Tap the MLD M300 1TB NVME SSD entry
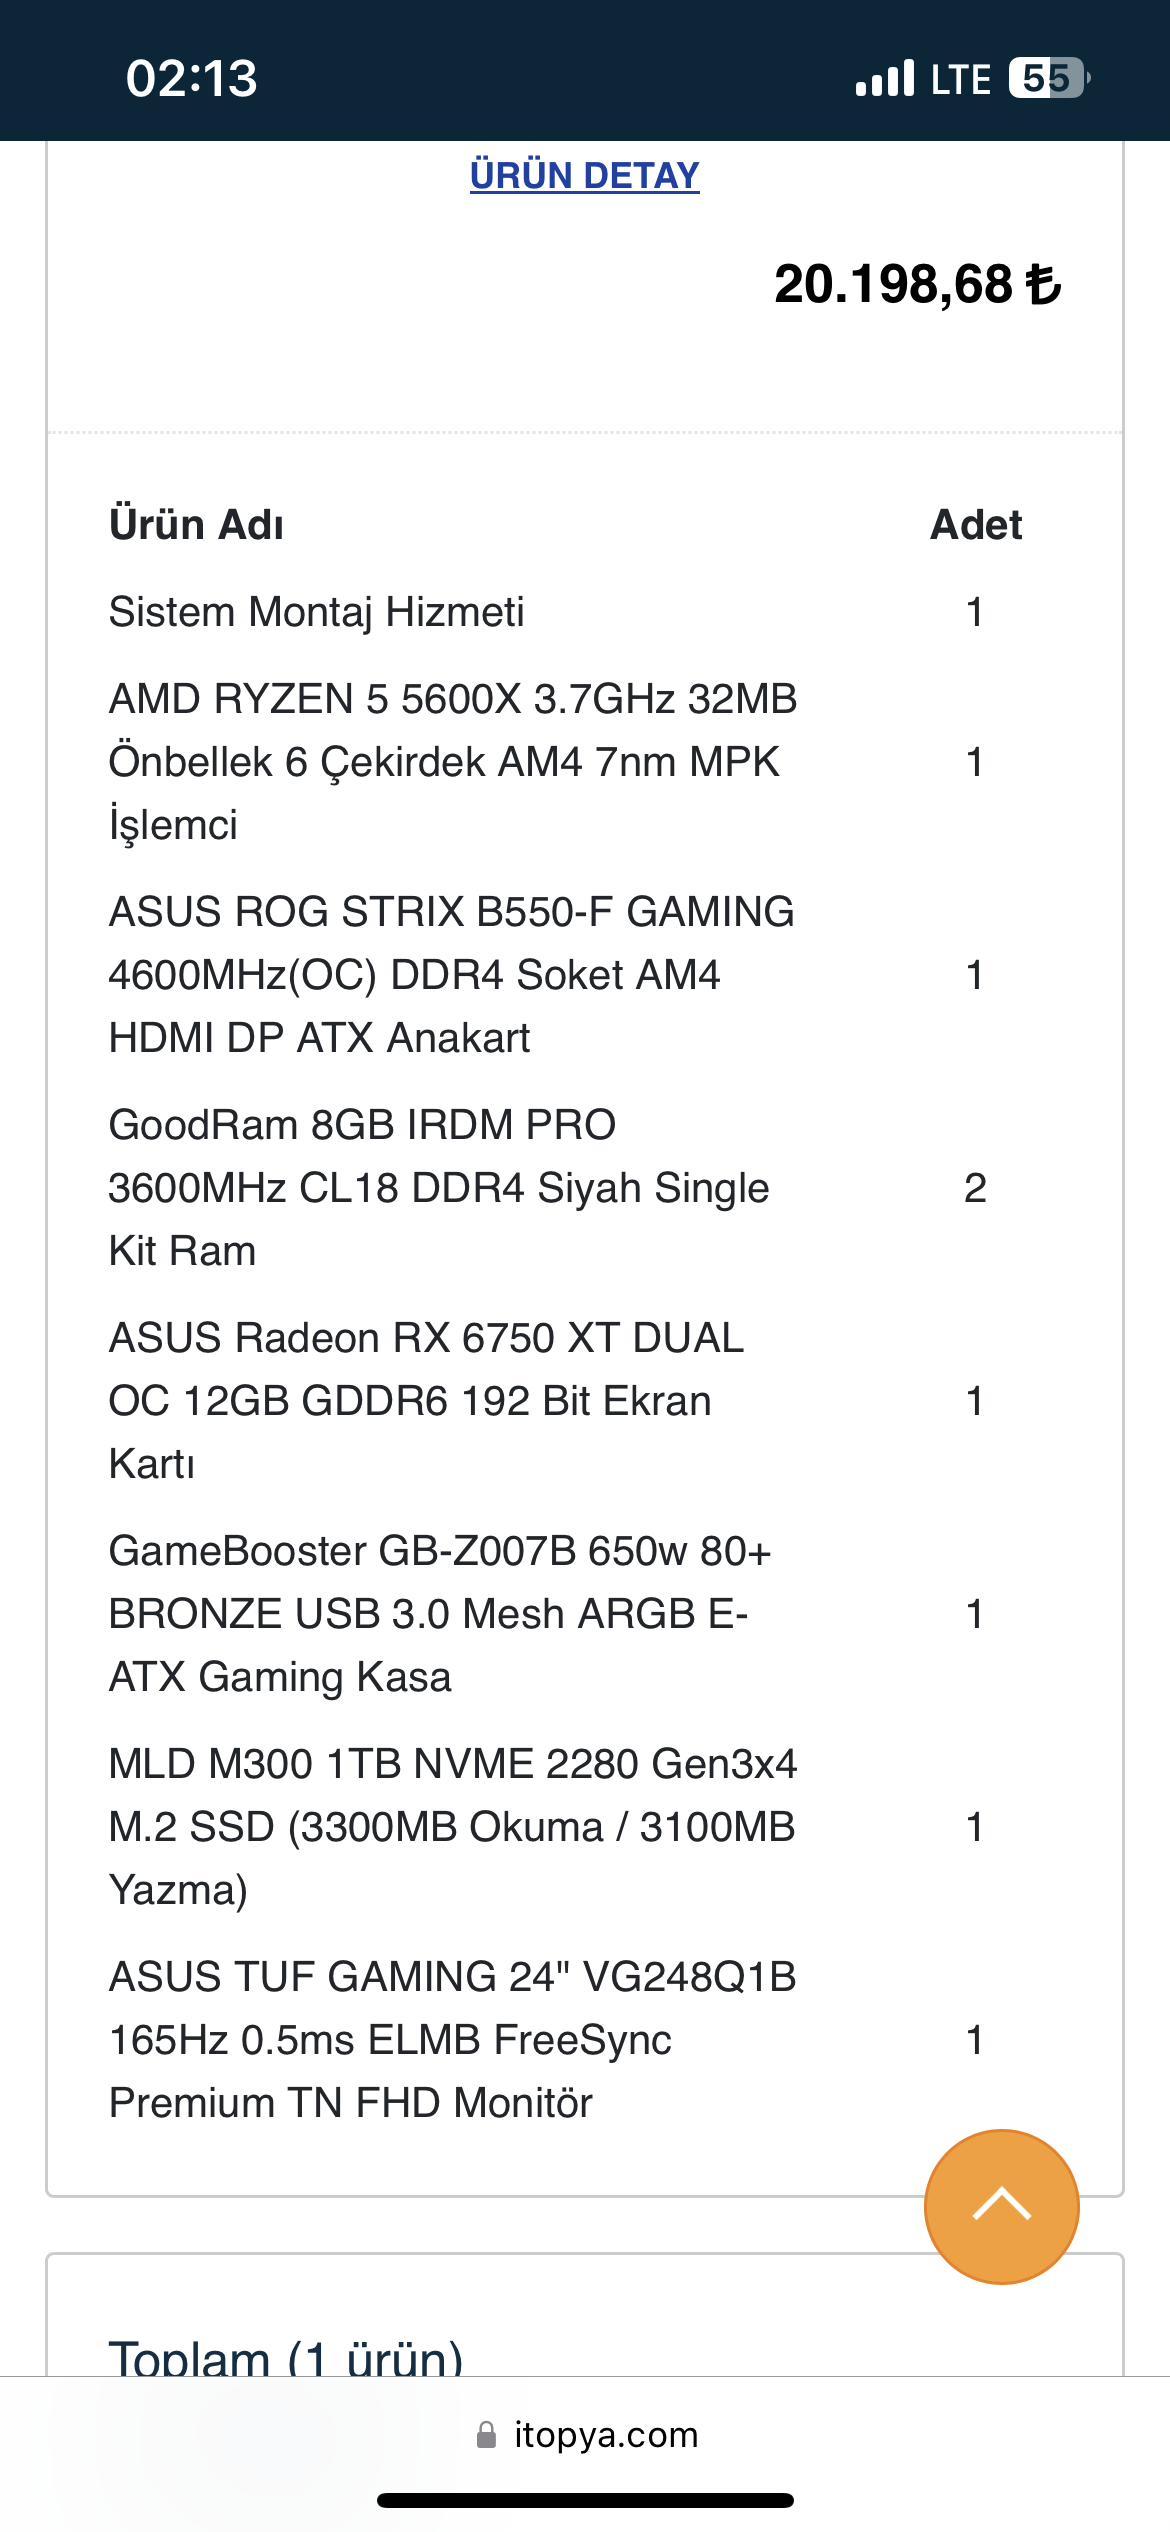The height and width of the screenshot is (2532, 1170). [x=452, y=1826]
